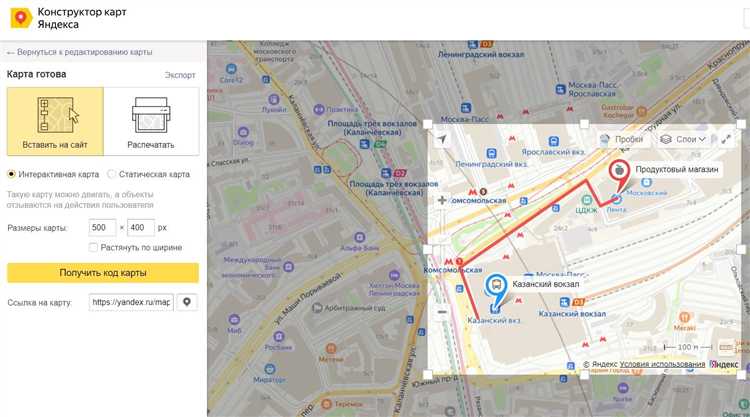Click the Ссылка на карту URL field
The width and height of the screenshot is (750, 417).
coord(131,302)
